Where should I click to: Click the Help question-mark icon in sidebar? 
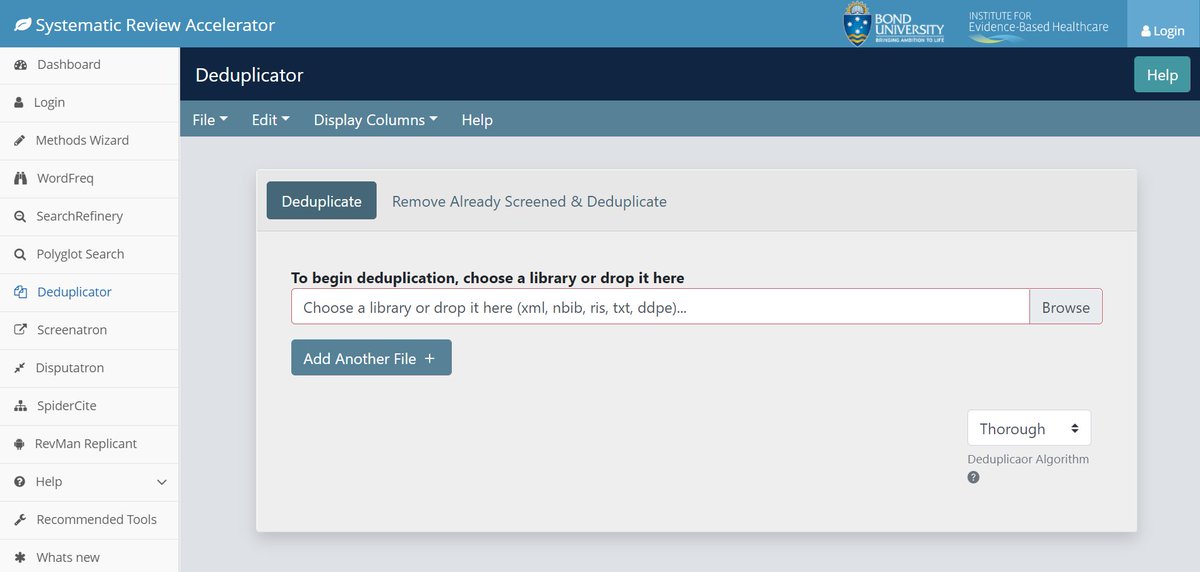click(x=19, y=482)
